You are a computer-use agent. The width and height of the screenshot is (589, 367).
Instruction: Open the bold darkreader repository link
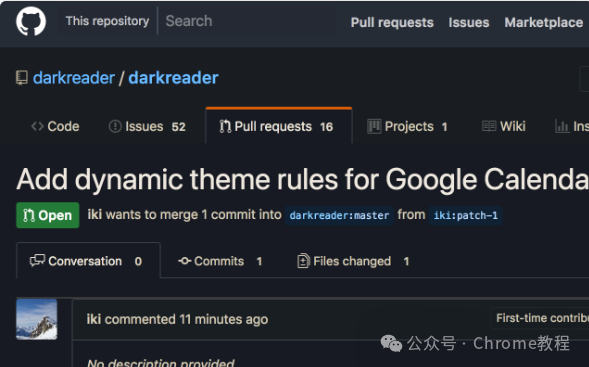[x=173, y=78]
